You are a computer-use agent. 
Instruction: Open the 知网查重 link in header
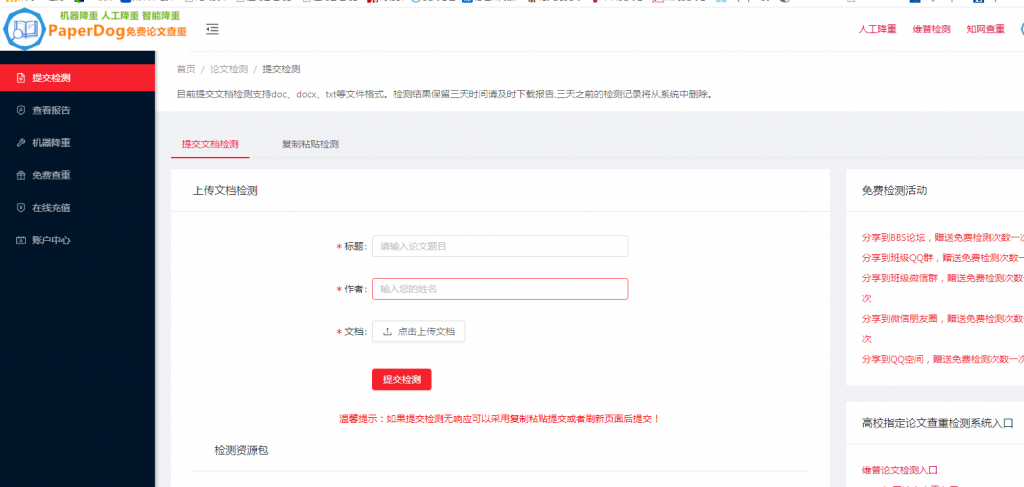tap(985, 29)
